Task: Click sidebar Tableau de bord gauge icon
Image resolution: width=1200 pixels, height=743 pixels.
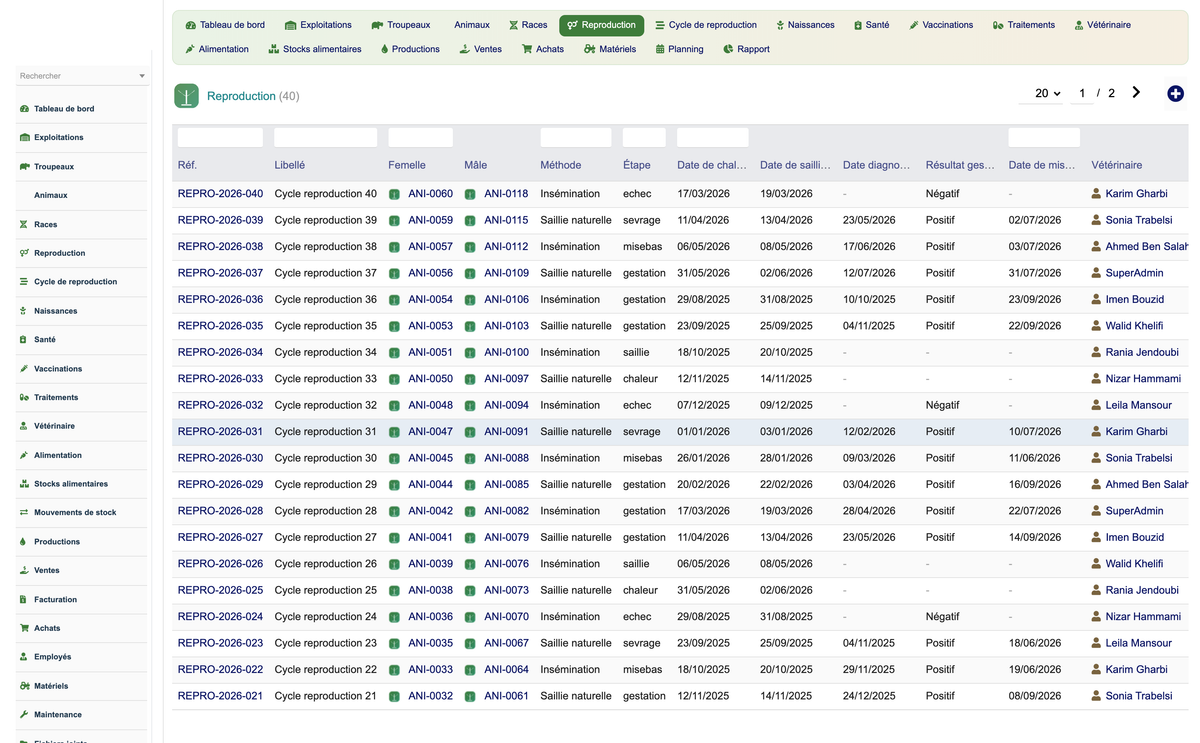Action: [24, 108]
